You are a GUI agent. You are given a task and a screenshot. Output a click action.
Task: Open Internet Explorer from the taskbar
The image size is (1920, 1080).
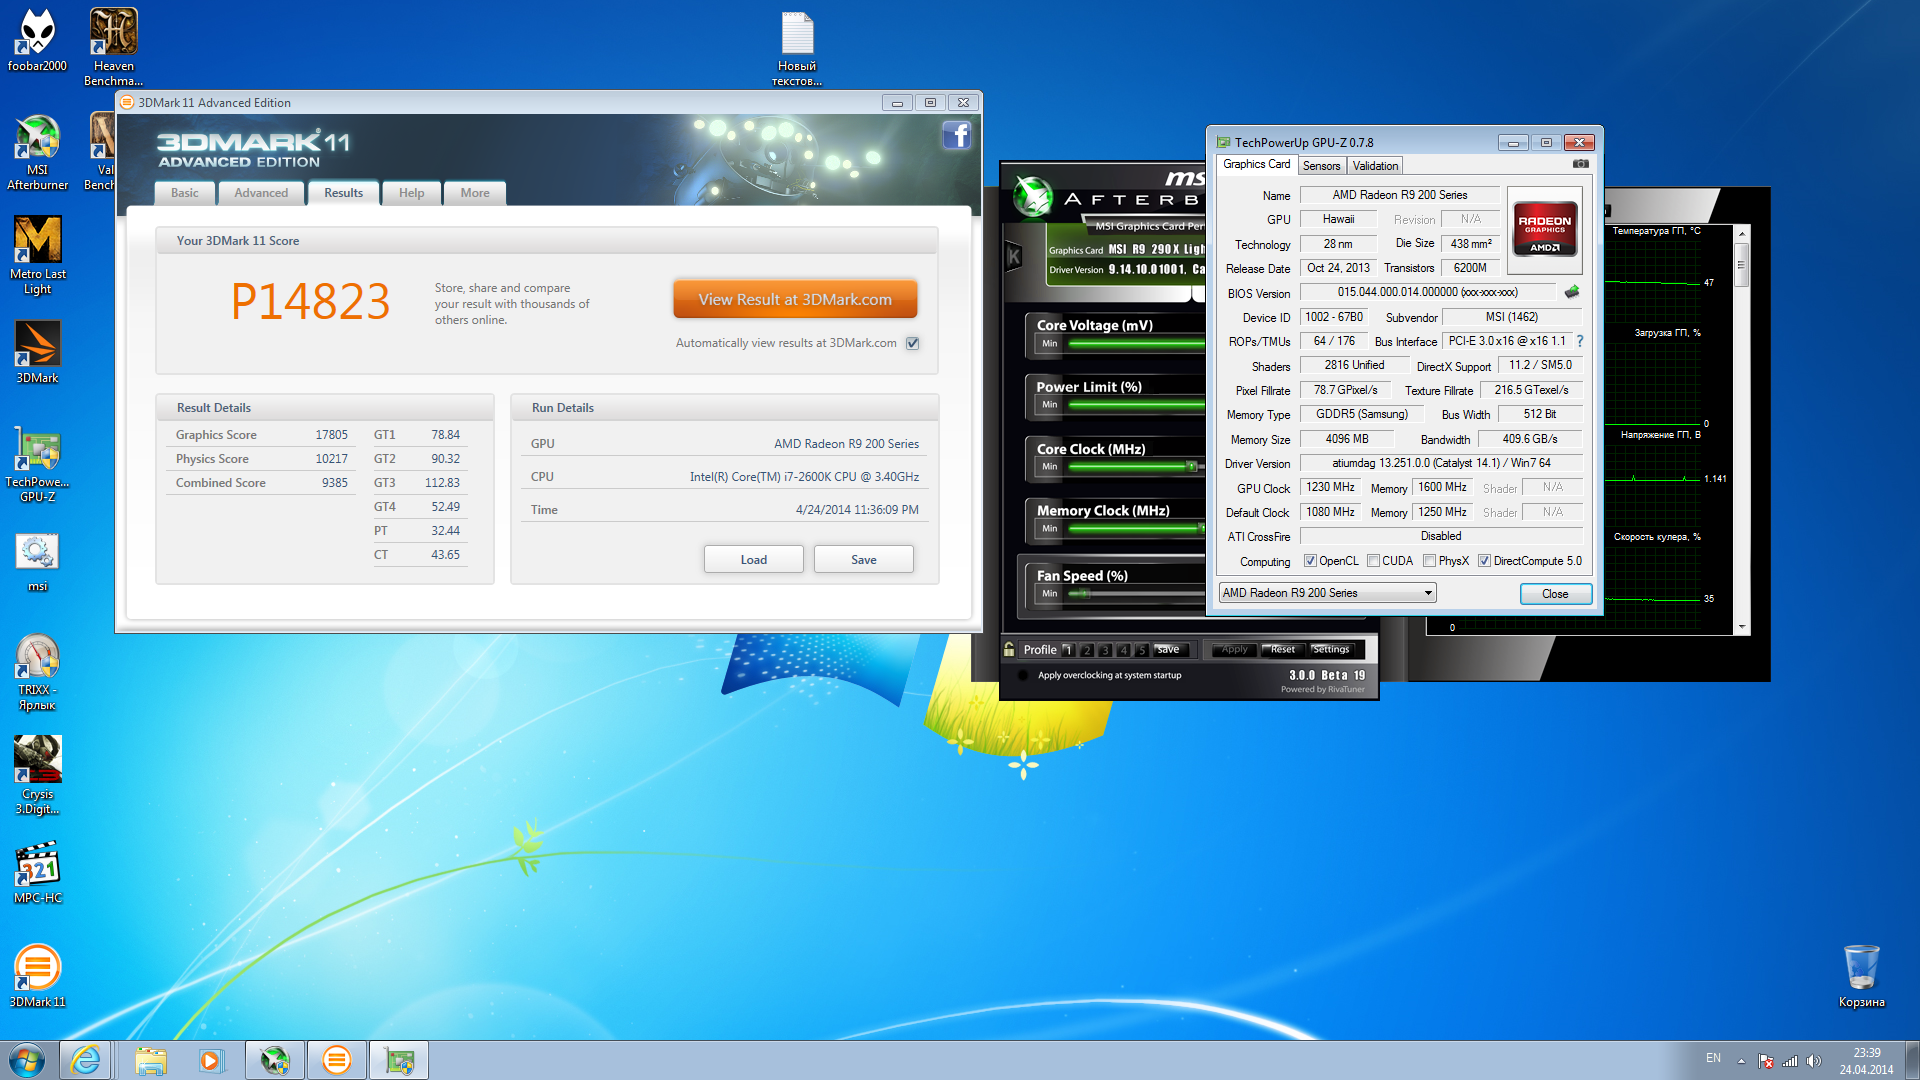[x=86, y=1060]
